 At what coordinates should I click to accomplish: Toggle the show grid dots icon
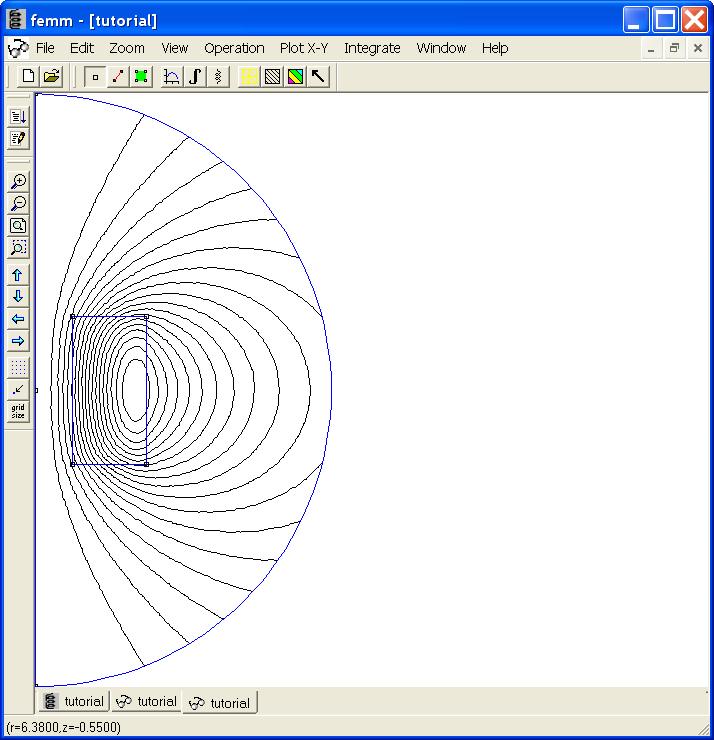(x=18, y=367)
